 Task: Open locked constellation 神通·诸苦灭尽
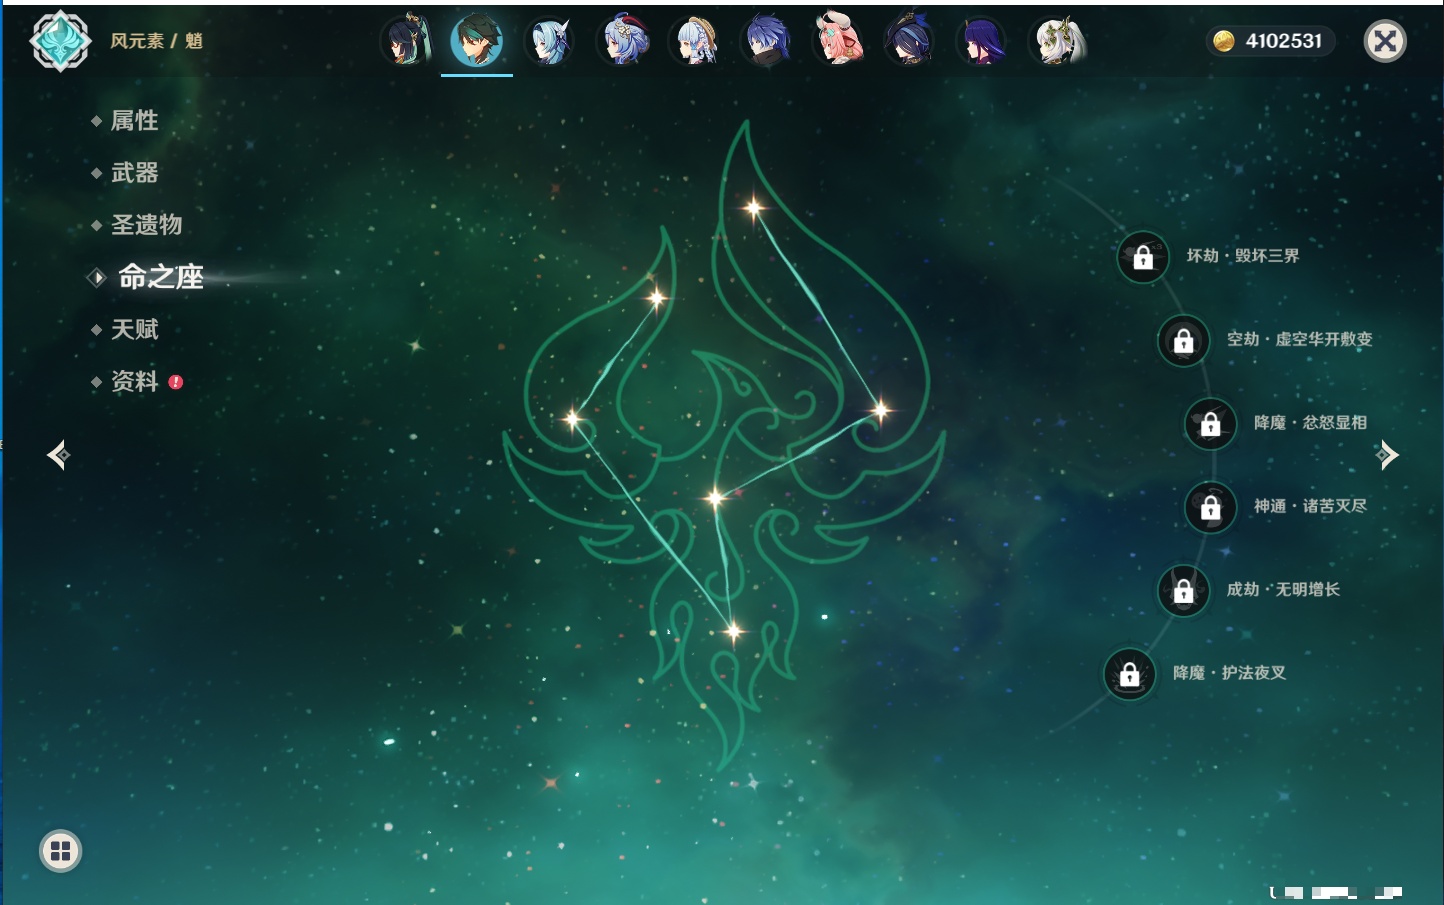[x=1211, y=507]
